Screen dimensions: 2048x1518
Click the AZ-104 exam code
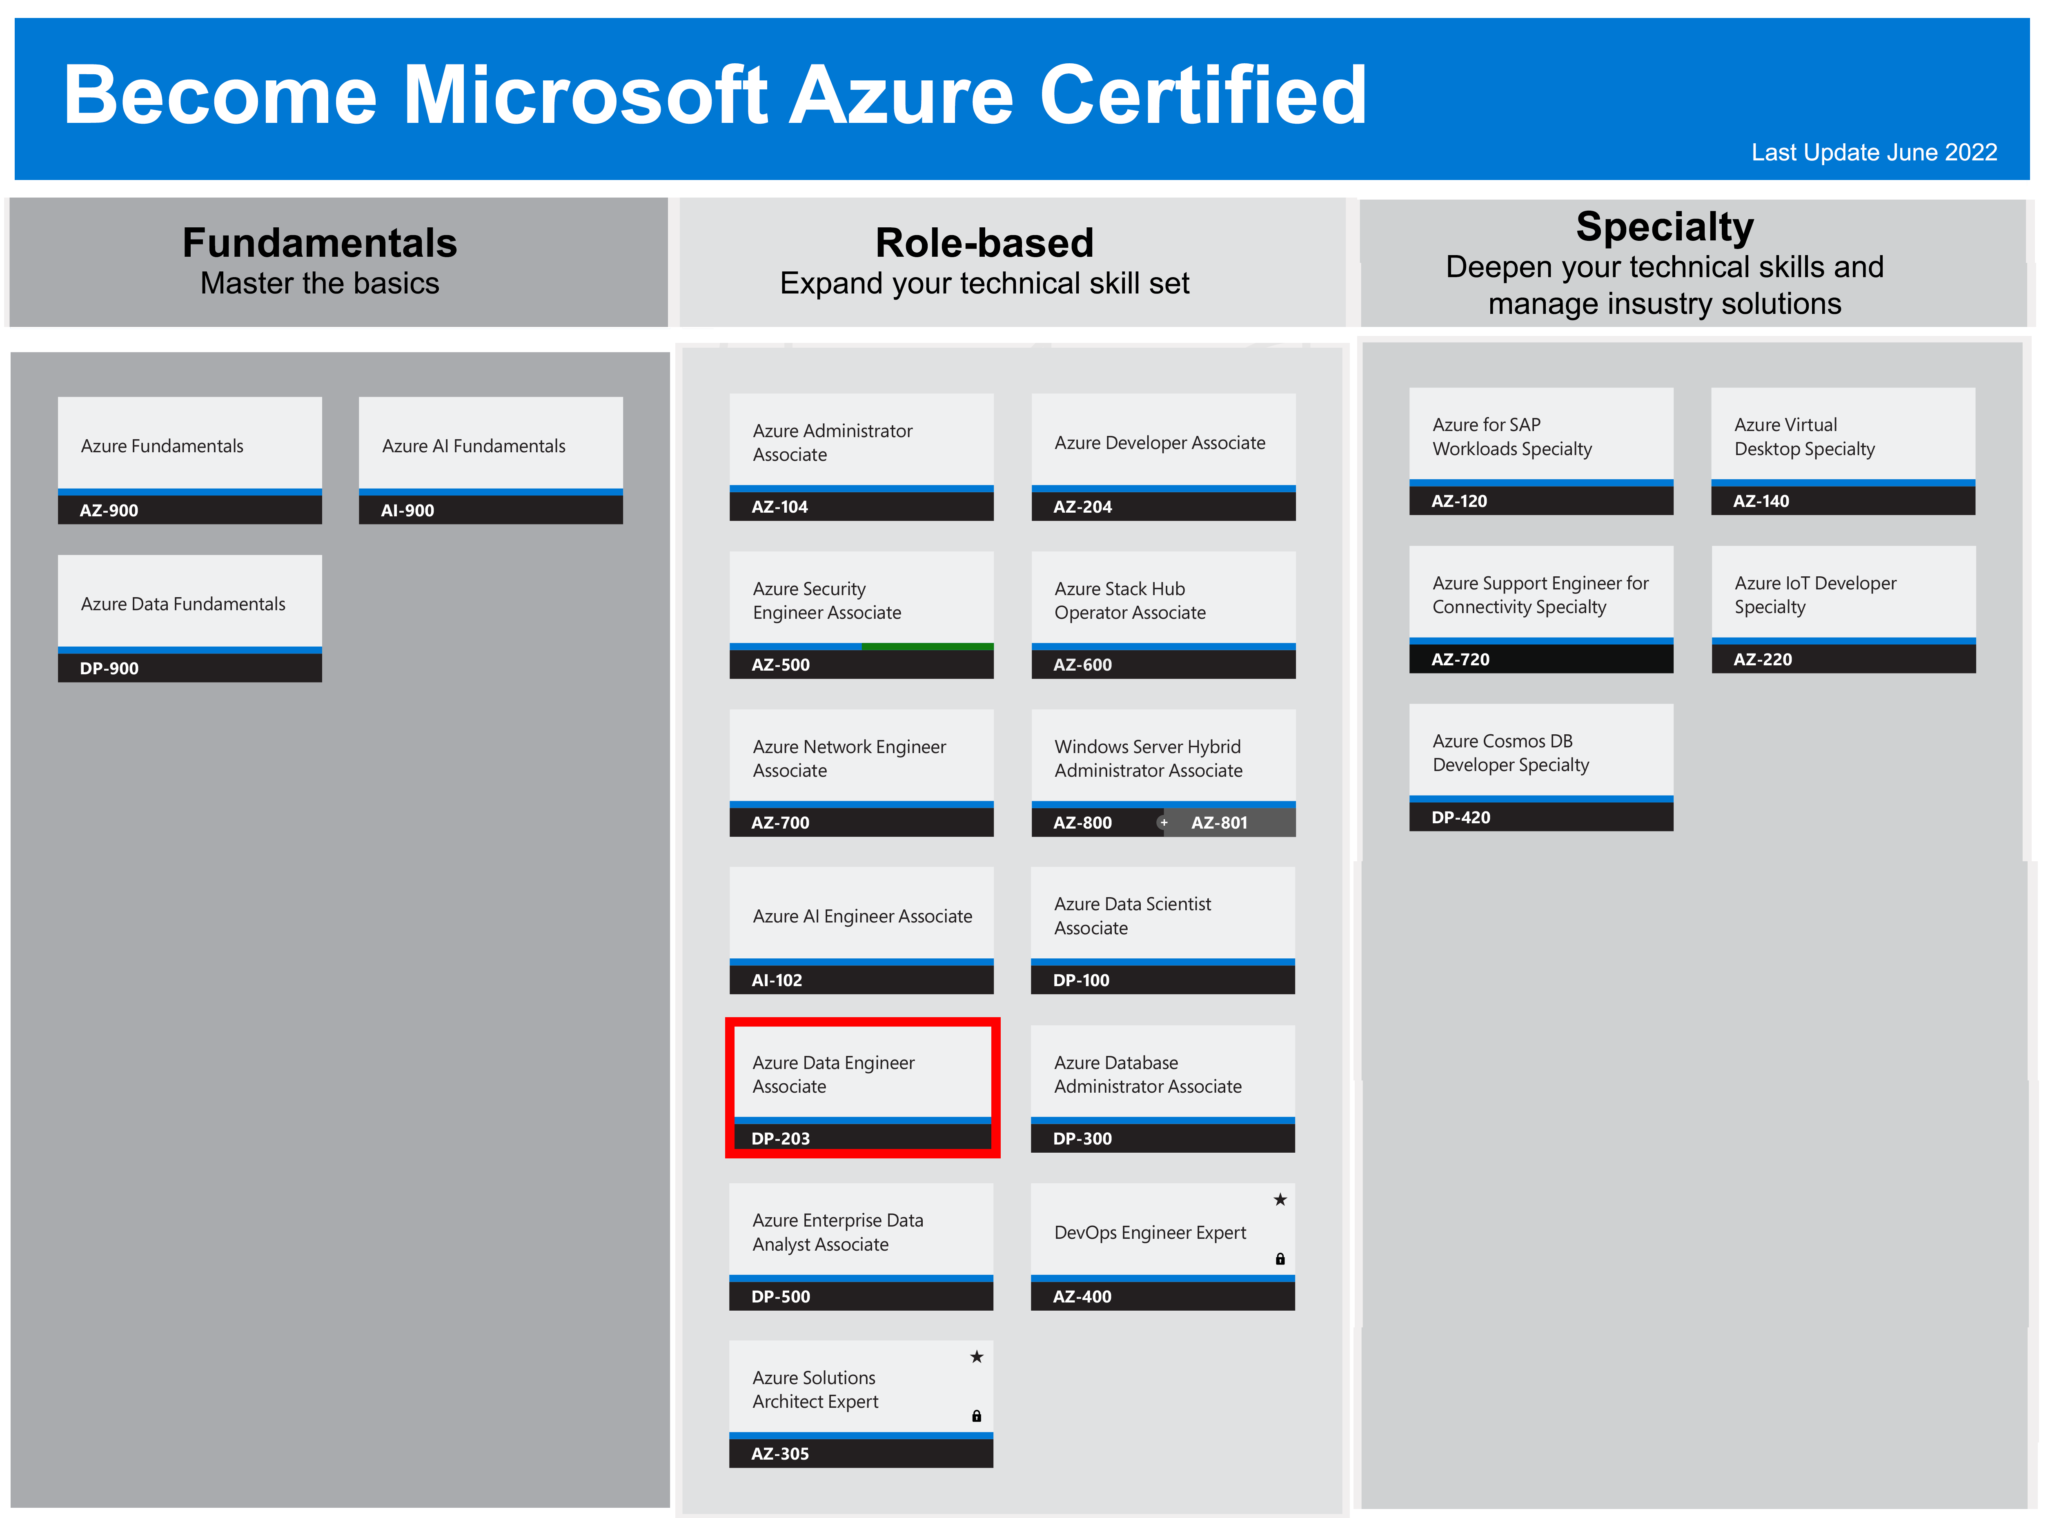(780, 507)
